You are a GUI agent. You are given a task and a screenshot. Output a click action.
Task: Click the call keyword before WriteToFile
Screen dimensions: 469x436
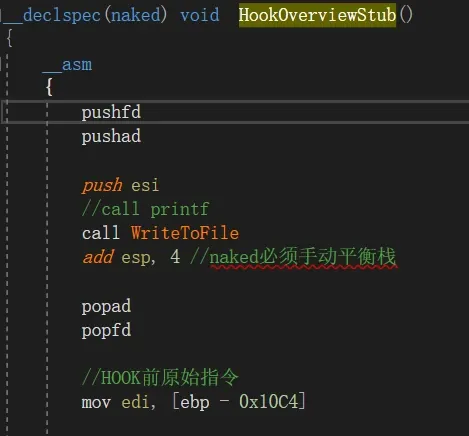(x=101, y=233)
